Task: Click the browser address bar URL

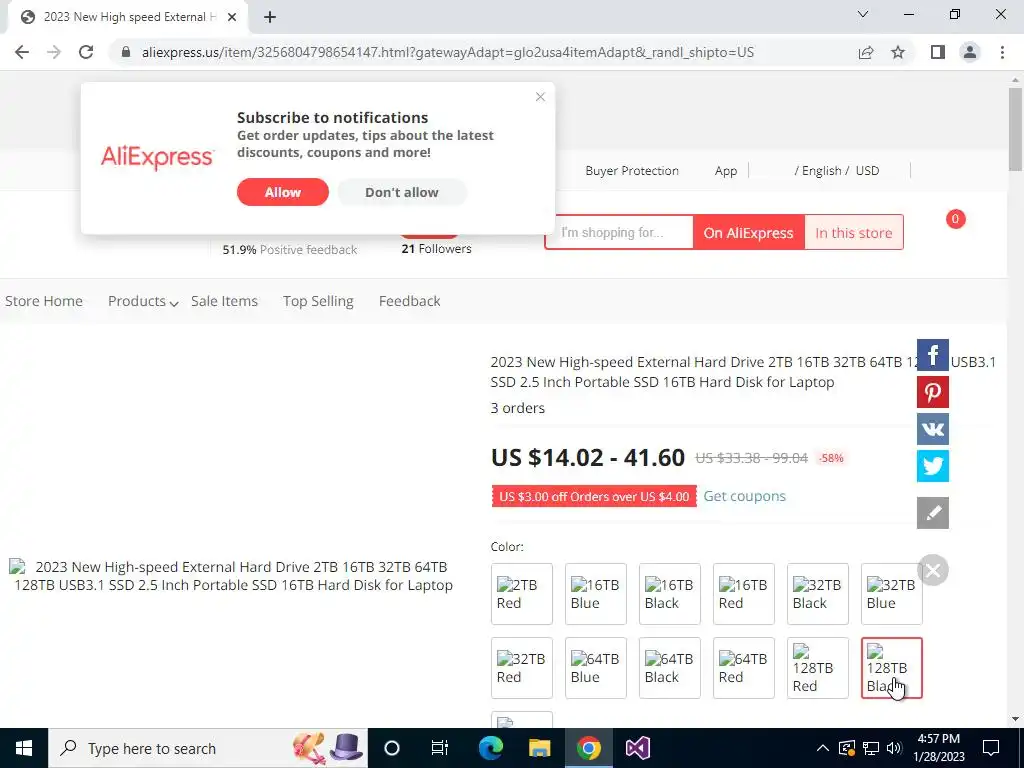Action: [447, 52]
